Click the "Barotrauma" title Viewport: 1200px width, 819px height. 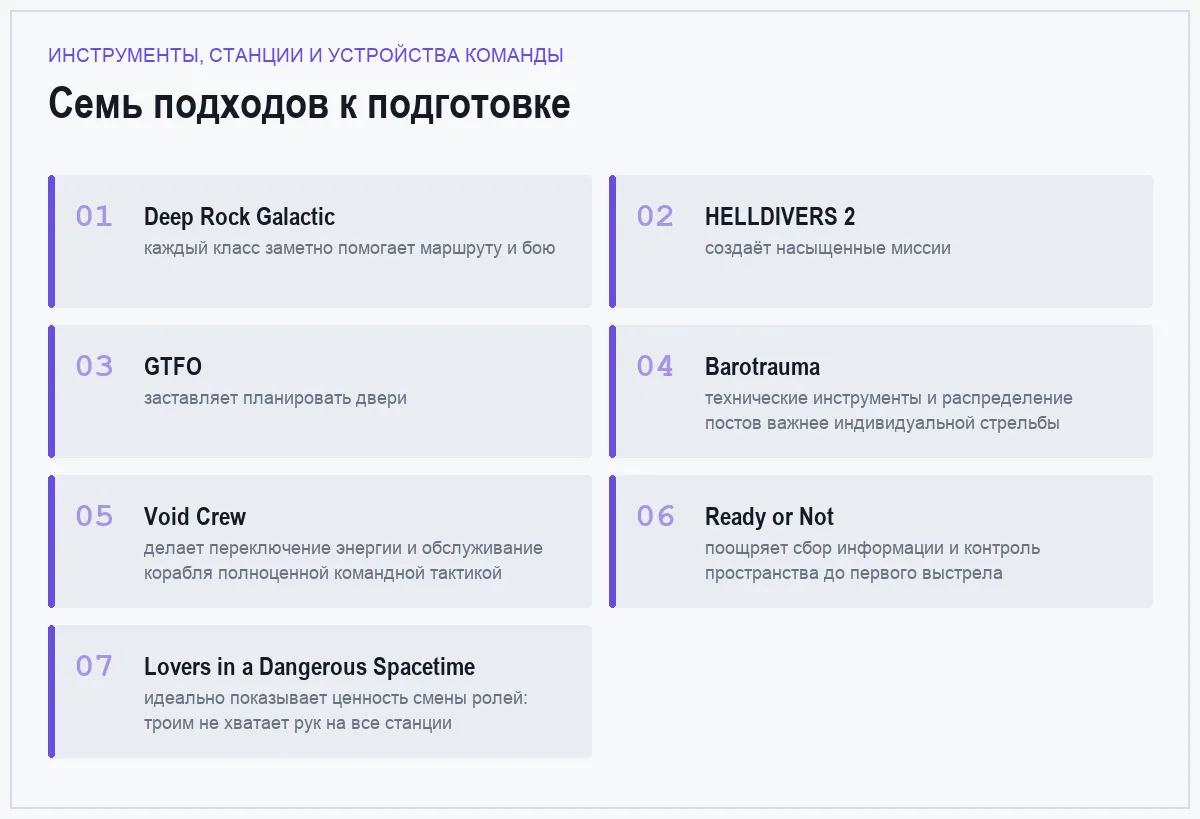(762, 367)
